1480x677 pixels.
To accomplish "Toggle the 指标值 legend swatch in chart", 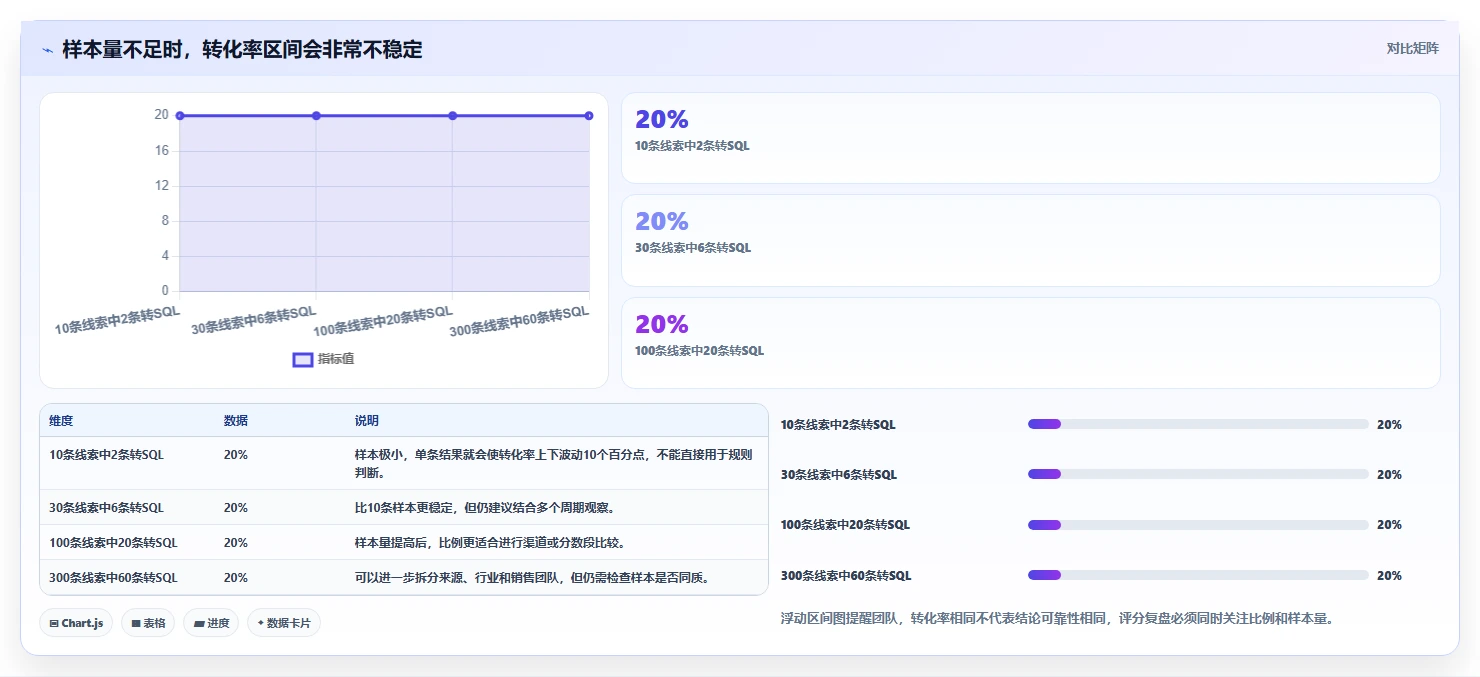I will click(x=303, y=360).
